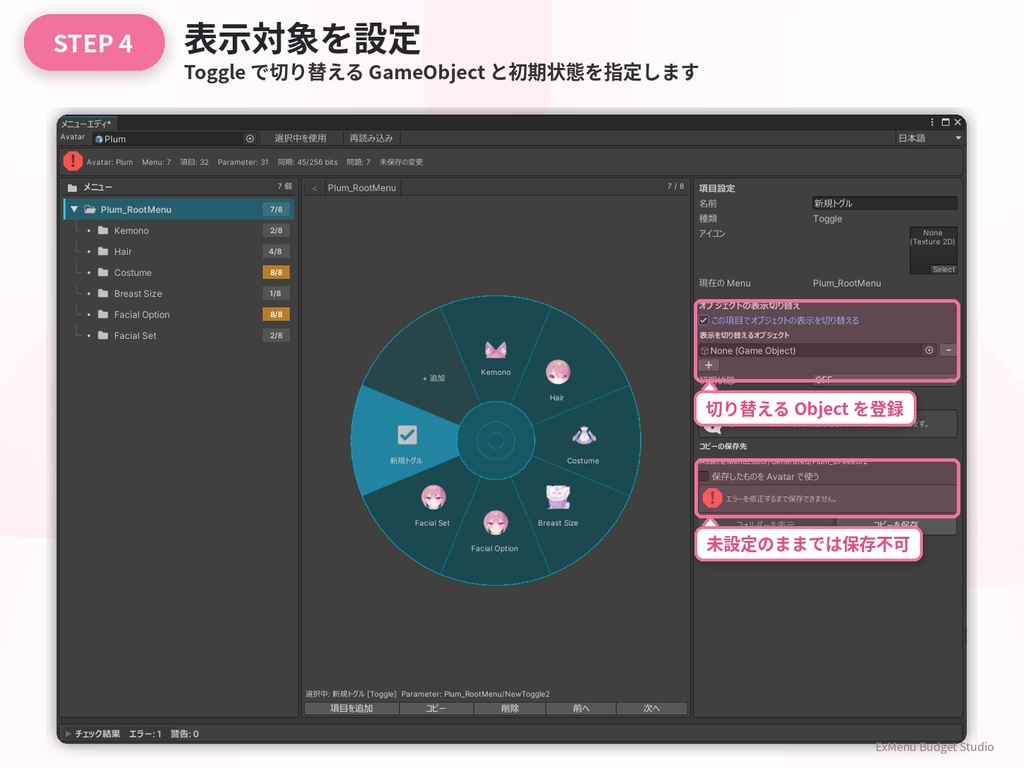Go back using the < breadcrumb arrow

tap(314, 188)
